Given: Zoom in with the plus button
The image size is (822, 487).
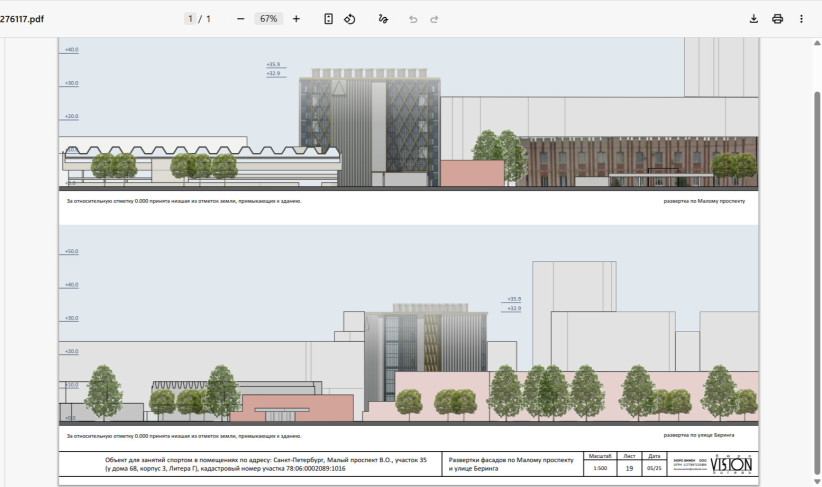Looking at the screenshot, I should (296, 19).
